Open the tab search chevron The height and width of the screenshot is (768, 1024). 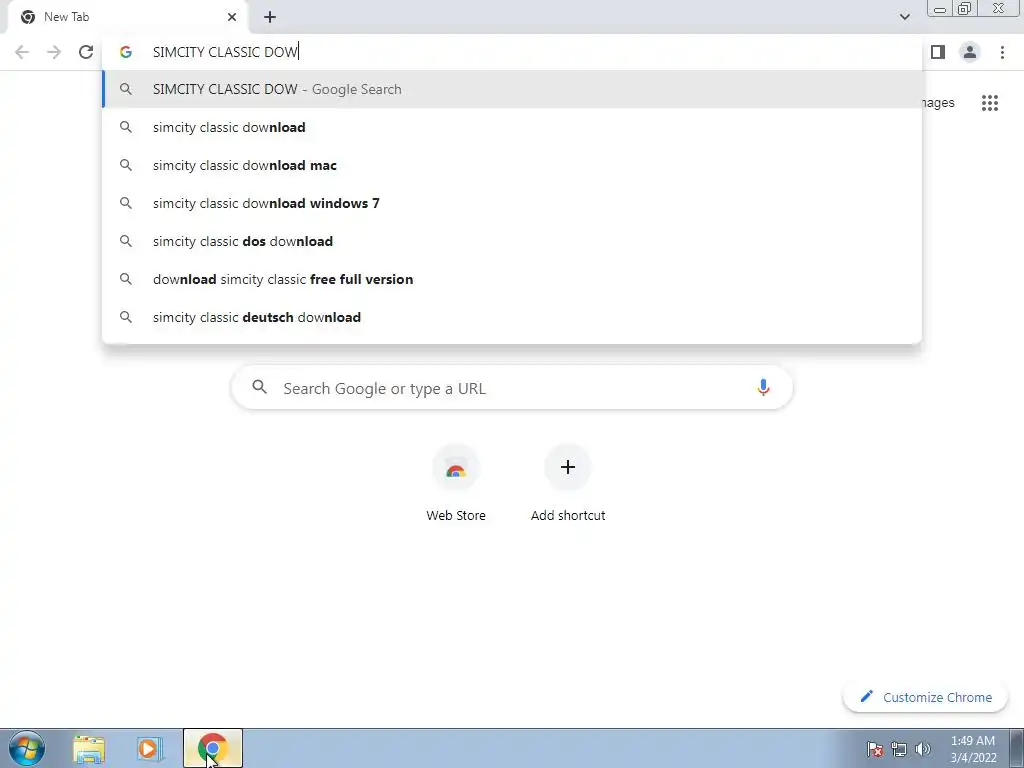[x=904, y=17]
